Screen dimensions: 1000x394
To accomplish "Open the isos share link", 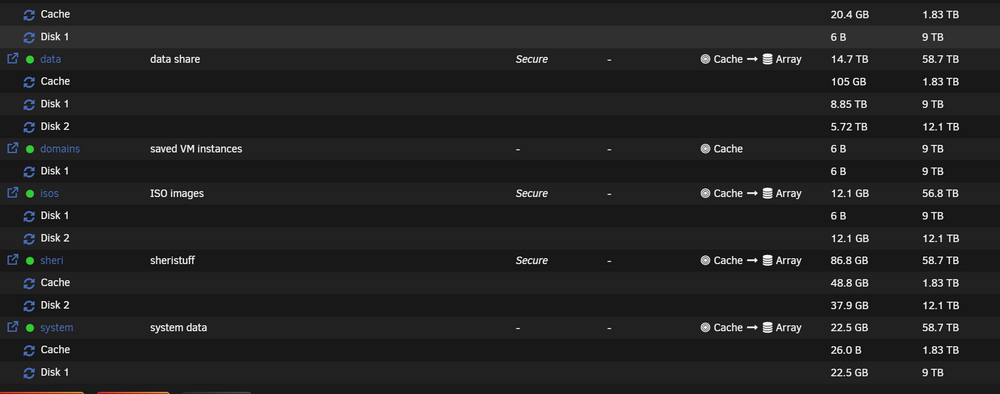I will pos(50,193).
